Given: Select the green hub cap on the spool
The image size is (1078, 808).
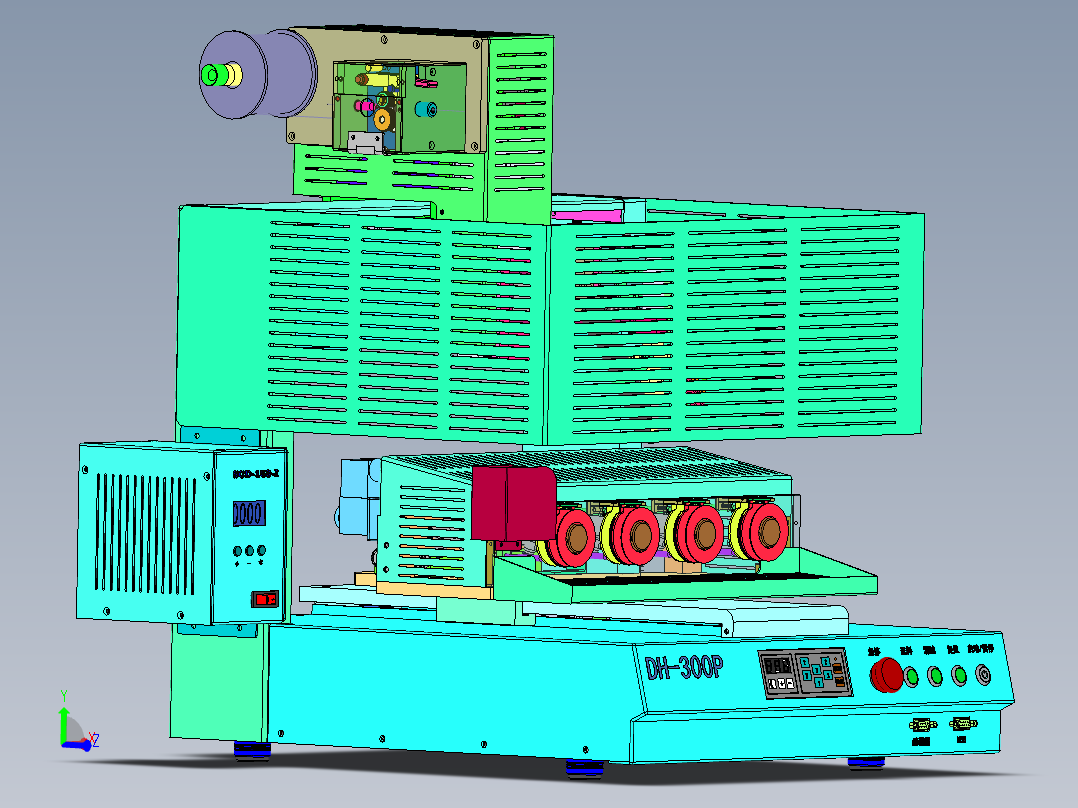Looking at the screenshot, I should click(212, 74).
